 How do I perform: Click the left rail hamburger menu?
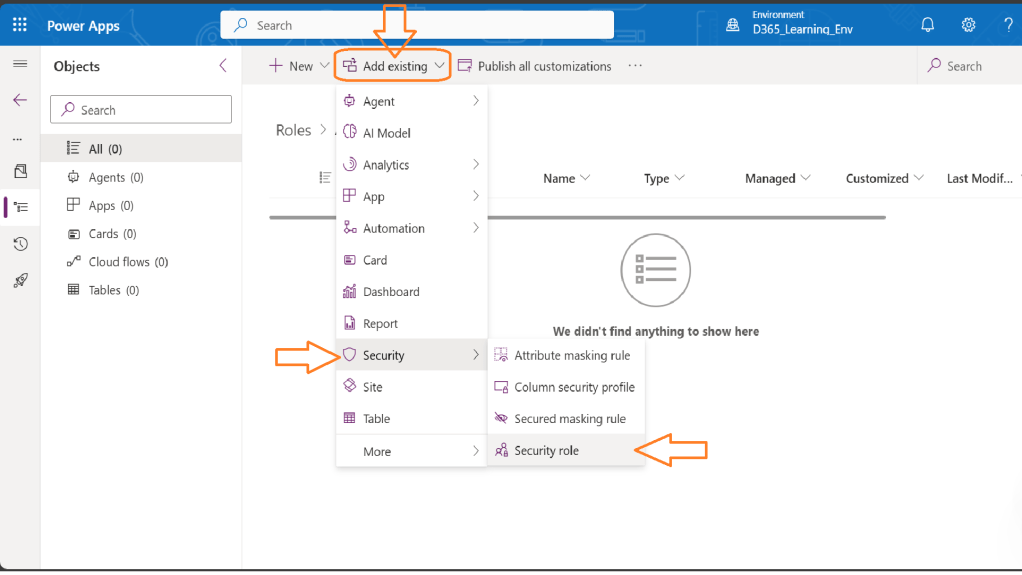click(20, 65)
